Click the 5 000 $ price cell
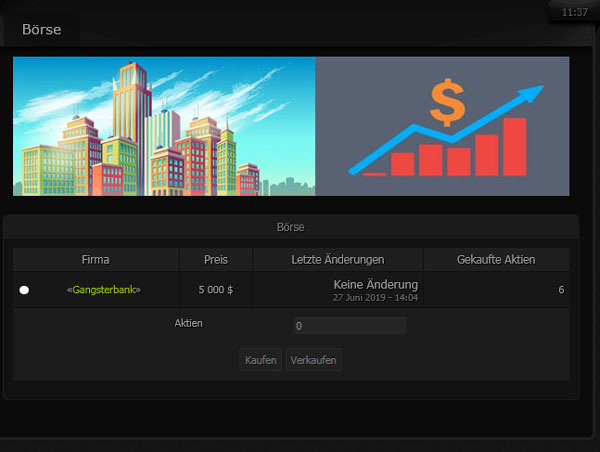This screenshot has height=452, width=600. (x=216, y=290)
